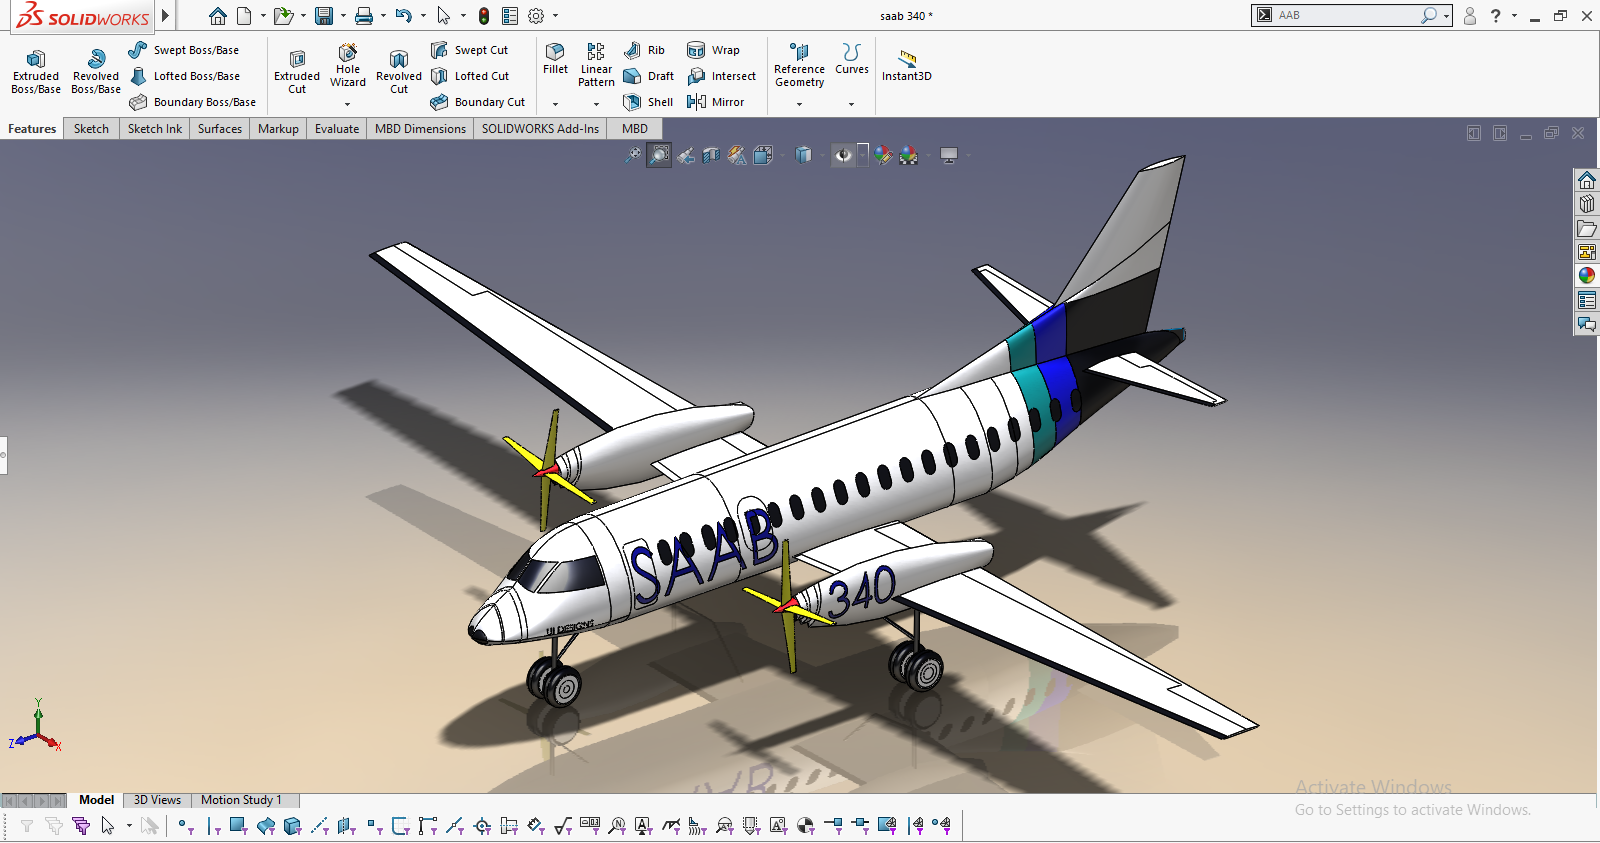Expand the Open file dropdown arrow
The height and width of the screenshot is (843, 1600).
(x=303, y=16)
